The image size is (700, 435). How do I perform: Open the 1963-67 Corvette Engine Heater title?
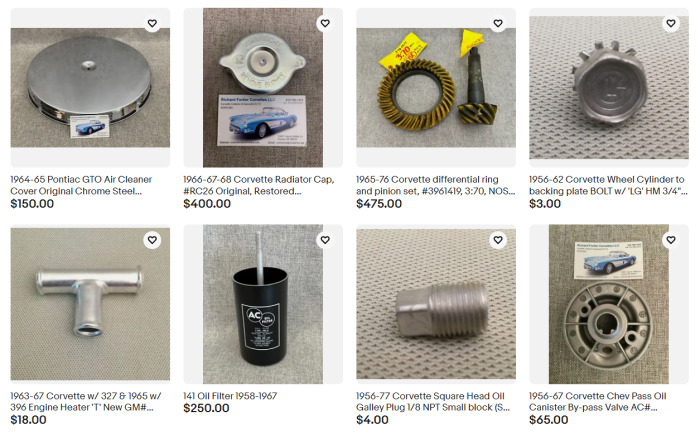point(86,402)
